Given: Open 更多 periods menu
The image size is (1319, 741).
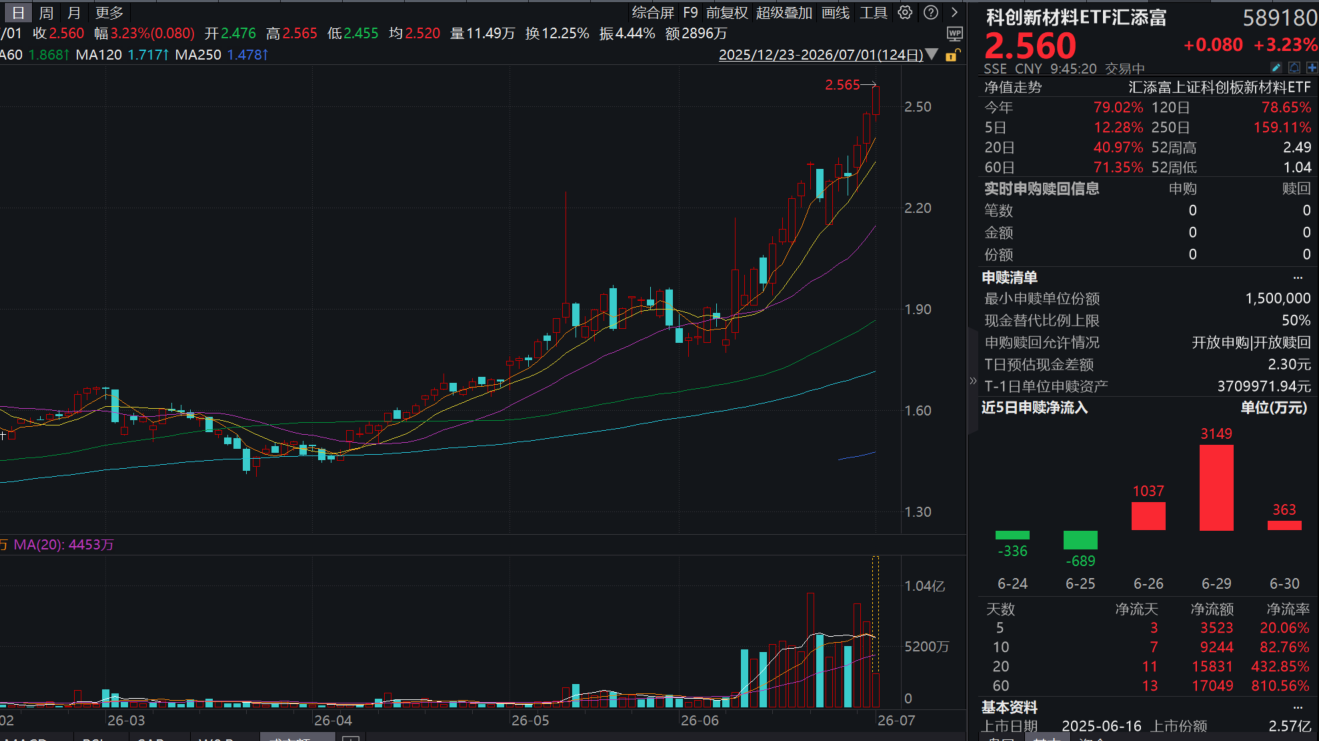Looking at the screenshot, I should [109, 13].
